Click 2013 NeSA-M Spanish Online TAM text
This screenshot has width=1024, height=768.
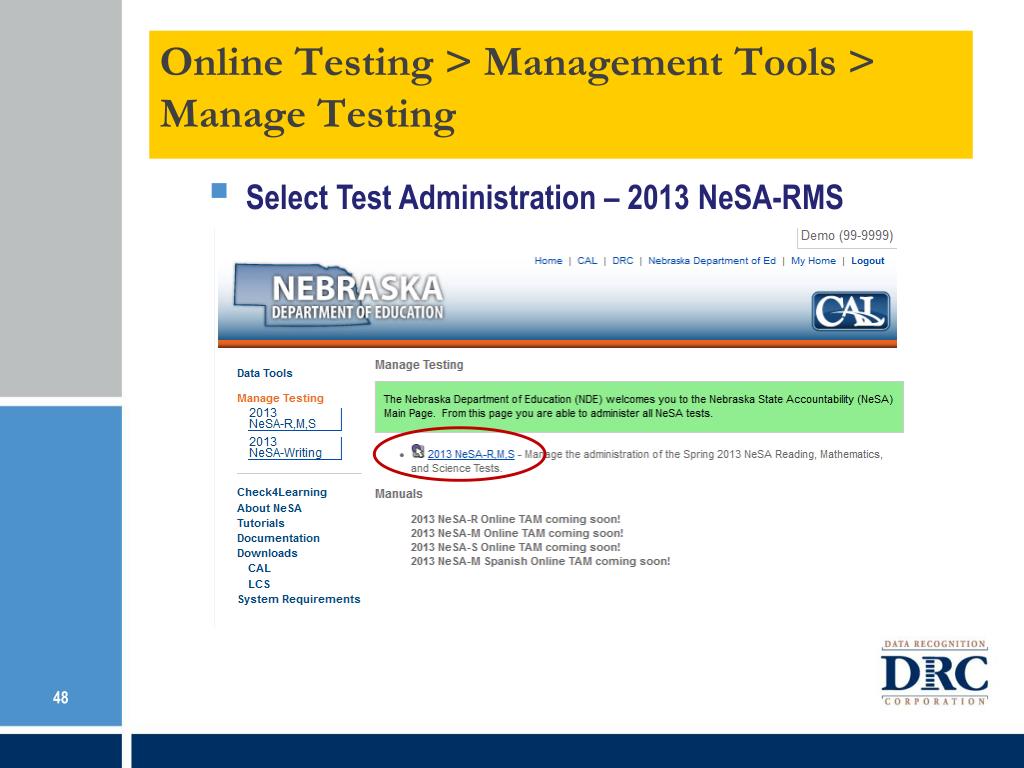[540, 561]
